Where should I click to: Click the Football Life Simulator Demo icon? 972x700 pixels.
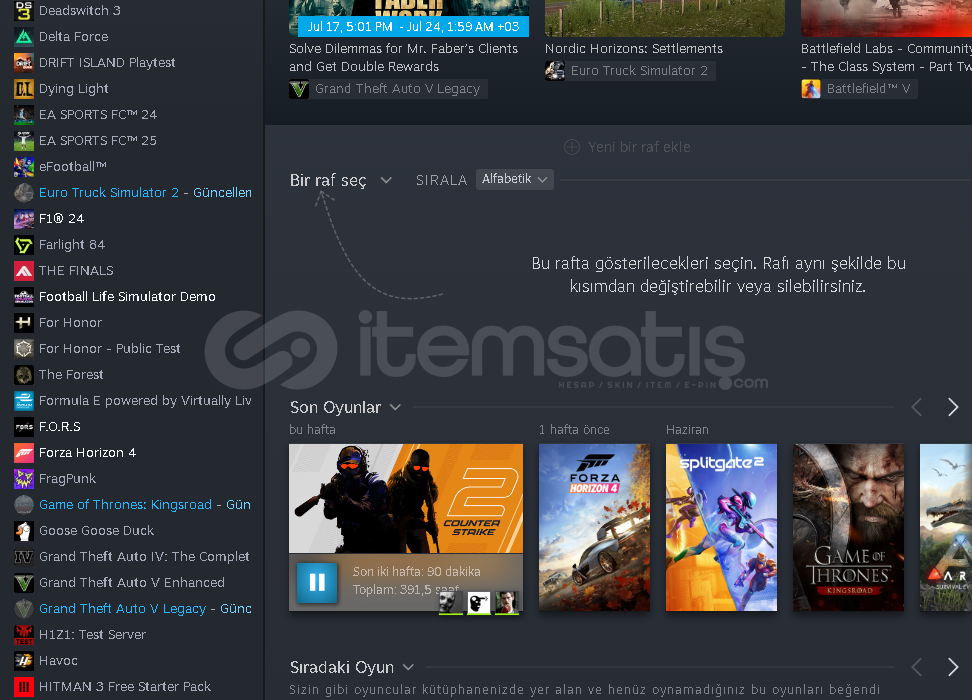pos(24,297)
